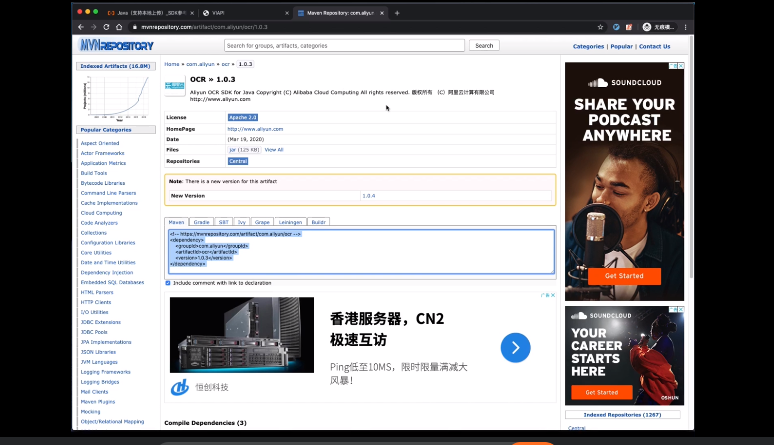Close the Java SDK tab
The image size is (774, 445).
coord(192,13)
